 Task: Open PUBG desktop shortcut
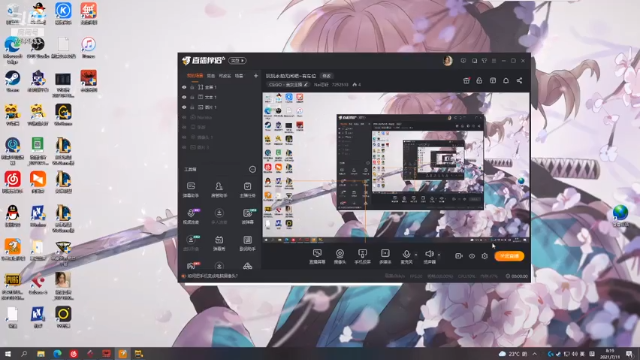coord(13,286)
